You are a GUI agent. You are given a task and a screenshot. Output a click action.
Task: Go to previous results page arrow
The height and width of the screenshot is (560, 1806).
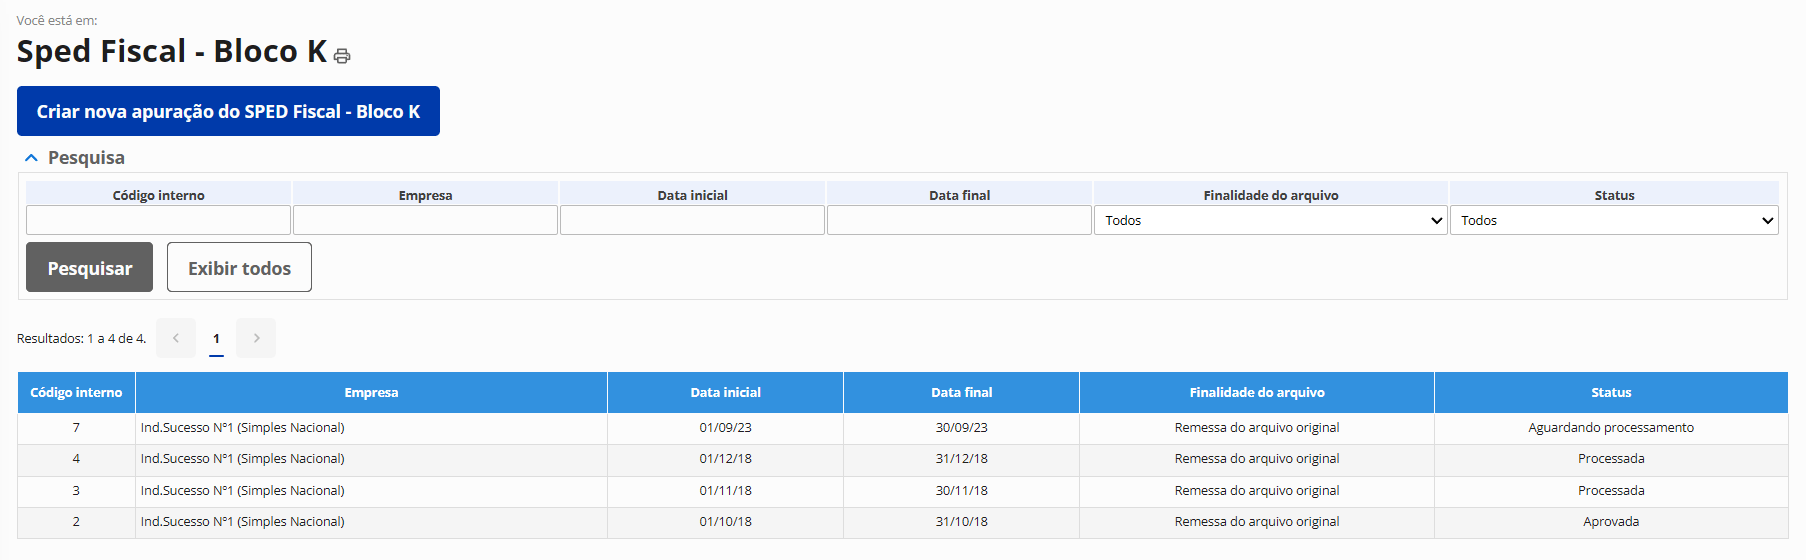(x=176, y=338)
